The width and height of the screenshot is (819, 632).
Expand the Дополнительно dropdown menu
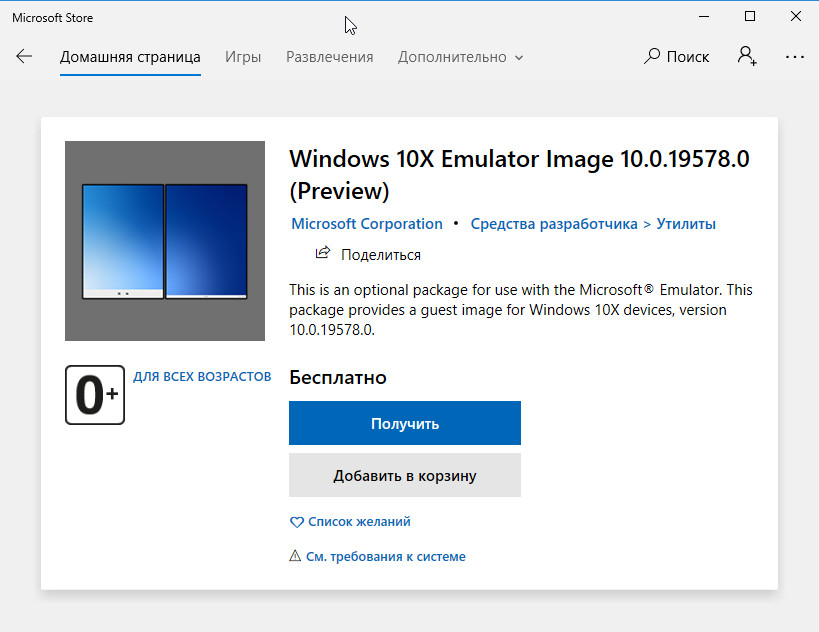point(460,56)
